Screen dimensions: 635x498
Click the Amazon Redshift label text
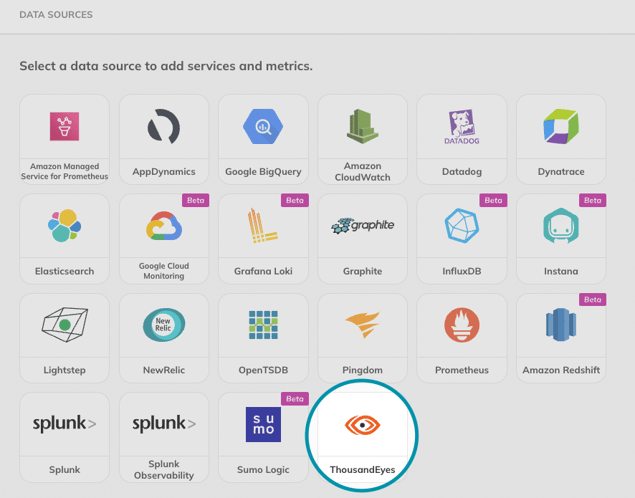(561, 370)
